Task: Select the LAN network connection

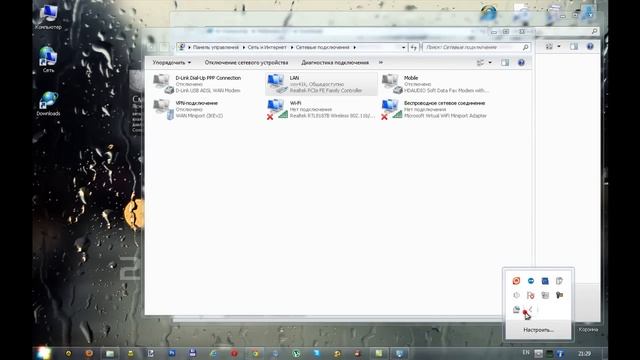Action: click(x=321, y=84)
